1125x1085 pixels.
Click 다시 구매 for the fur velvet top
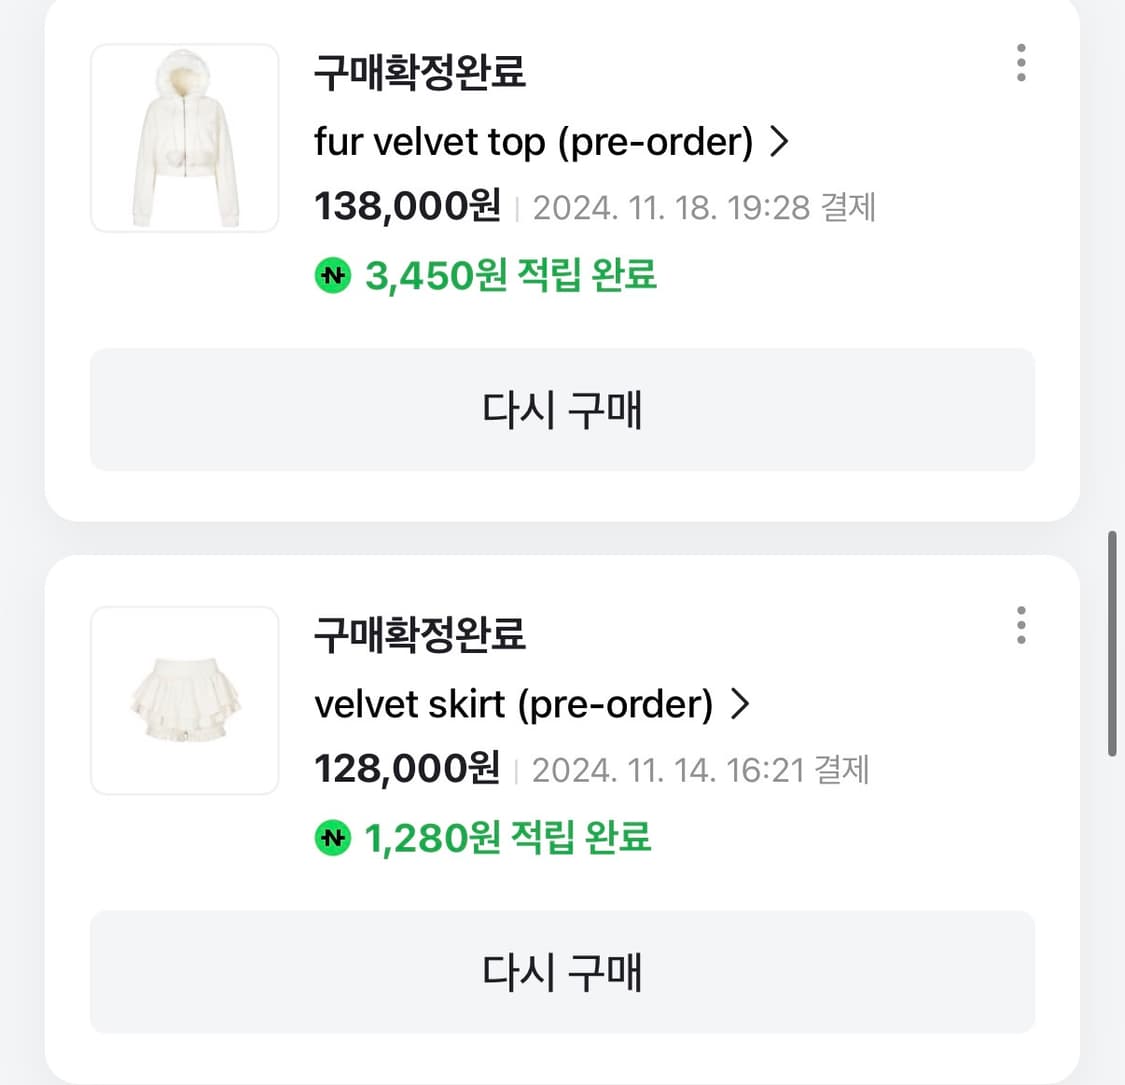562,410
